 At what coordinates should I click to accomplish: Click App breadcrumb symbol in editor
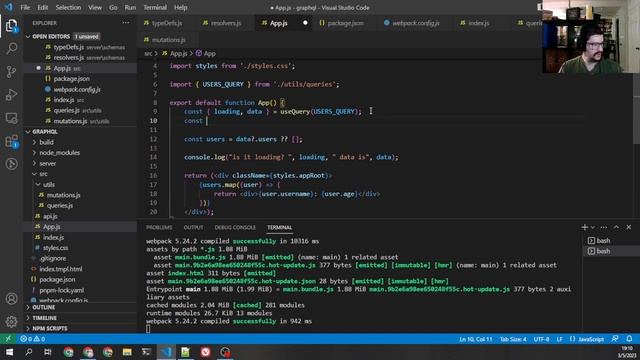pyautogui.click(x=206, y=53)
